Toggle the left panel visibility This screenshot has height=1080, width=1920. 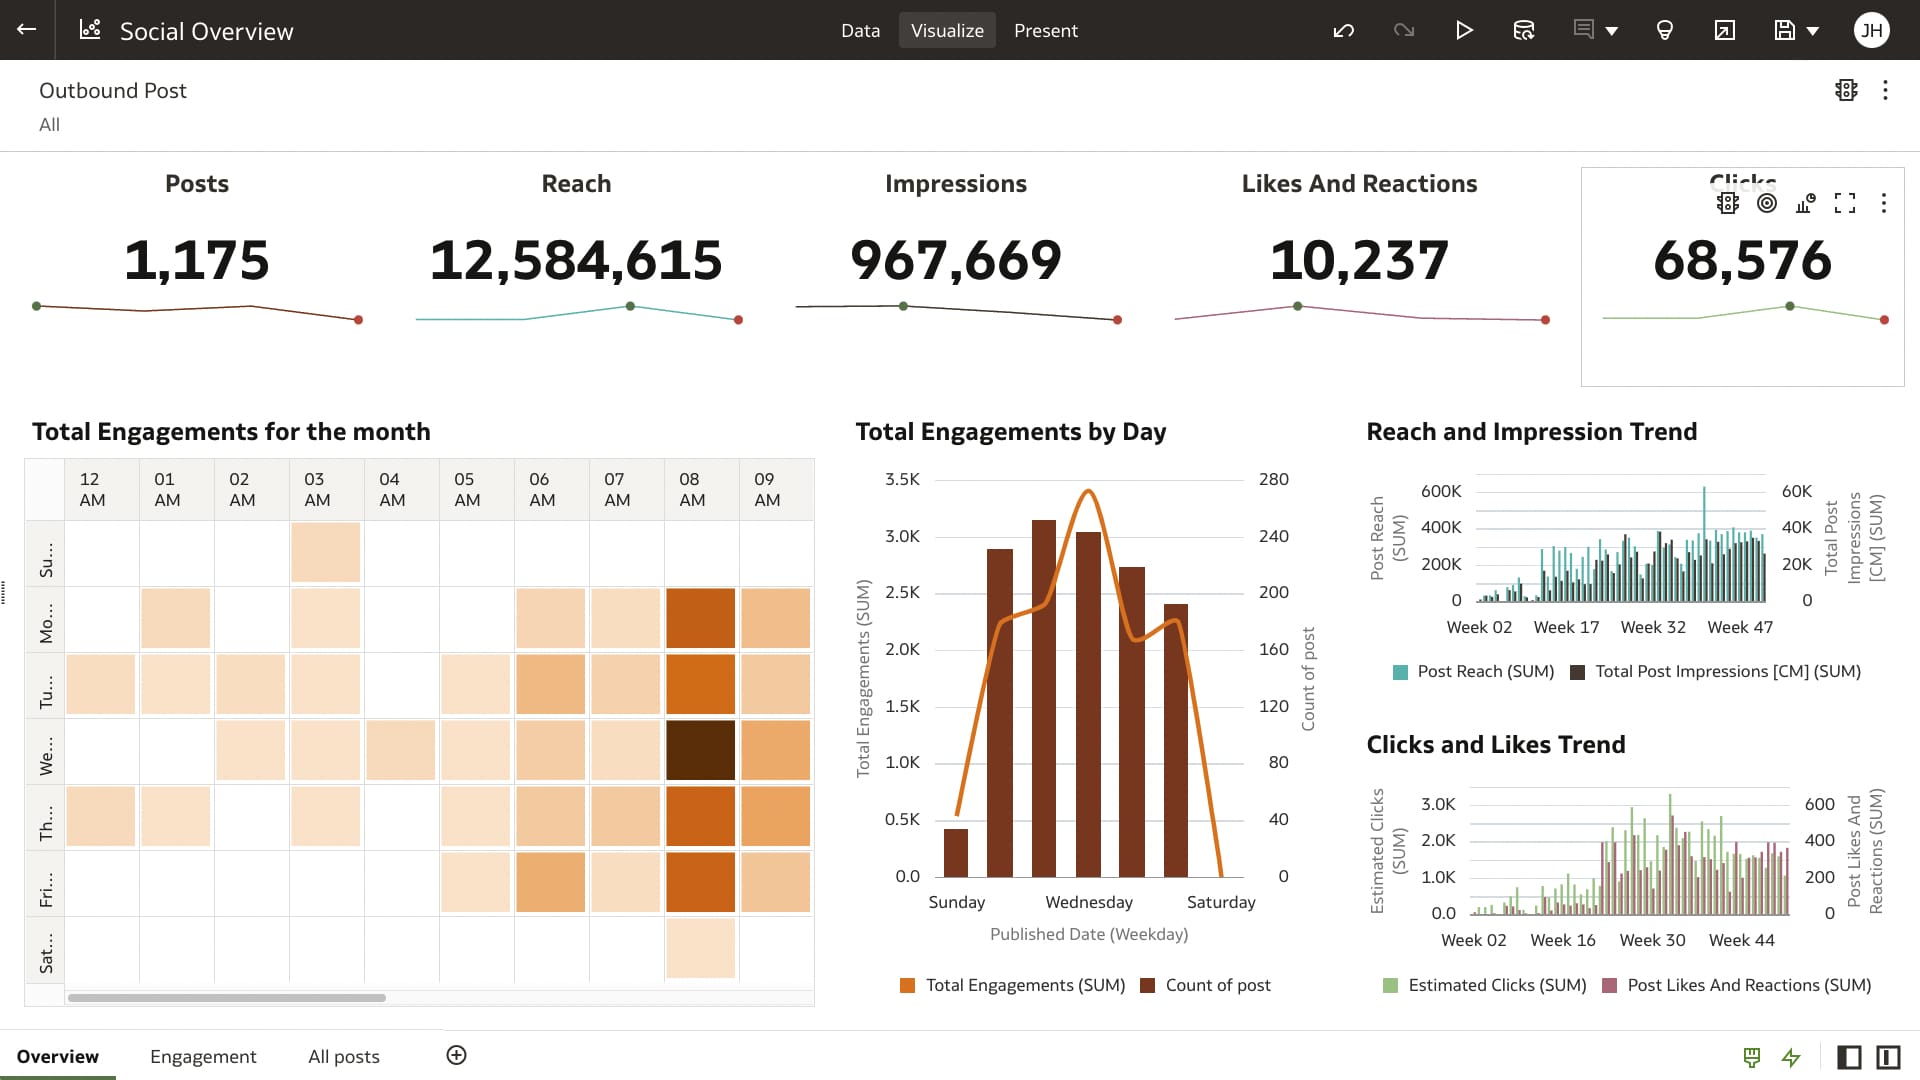[x=1849, y=1057]
